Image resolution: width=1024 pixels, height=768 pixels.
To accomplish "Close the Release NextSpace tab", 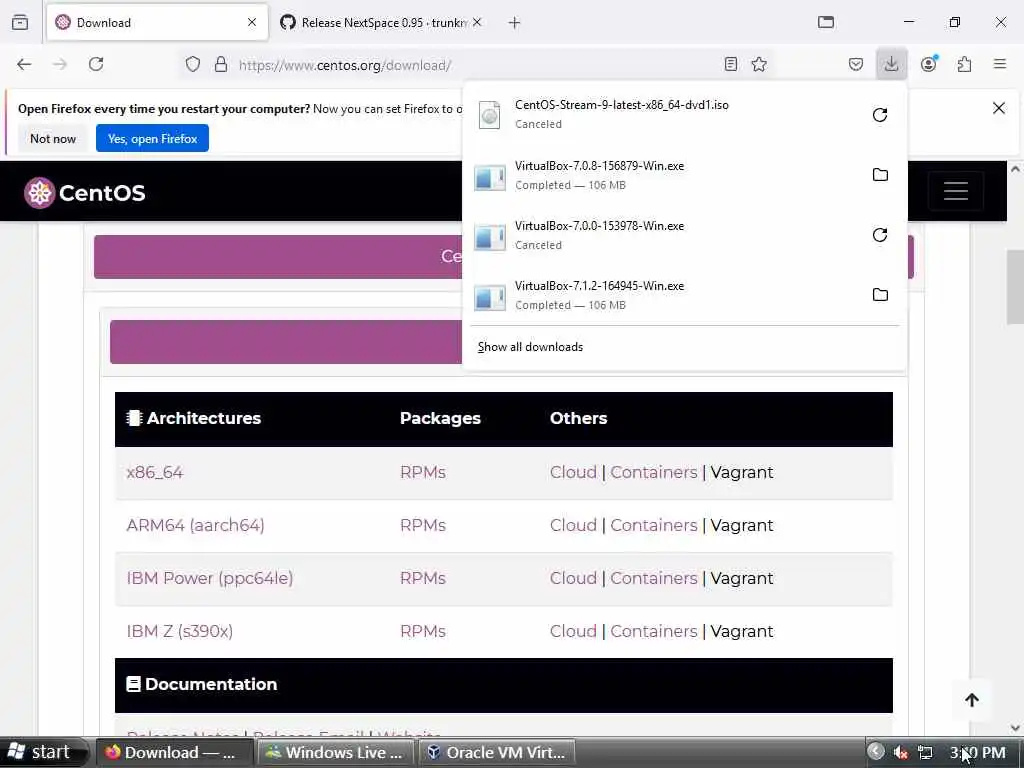I will click(477, 23).
